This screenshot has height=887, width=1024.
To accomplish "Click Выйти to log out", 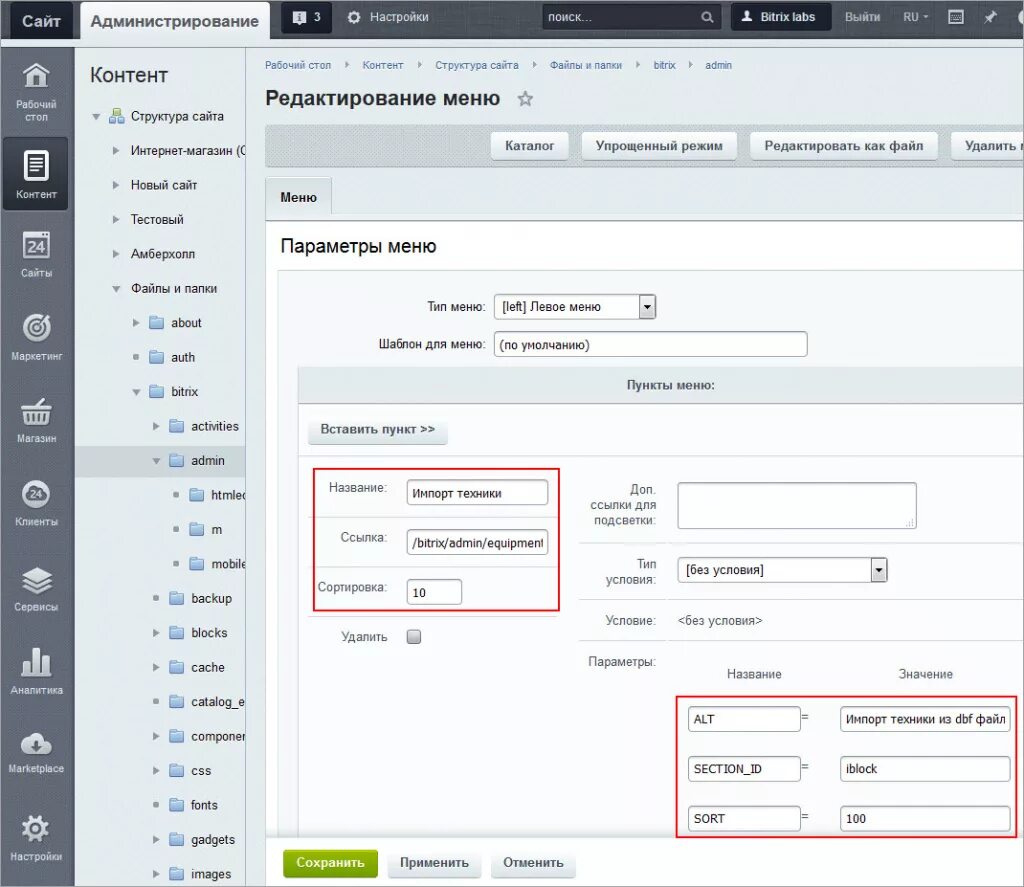I will (862, 18).
